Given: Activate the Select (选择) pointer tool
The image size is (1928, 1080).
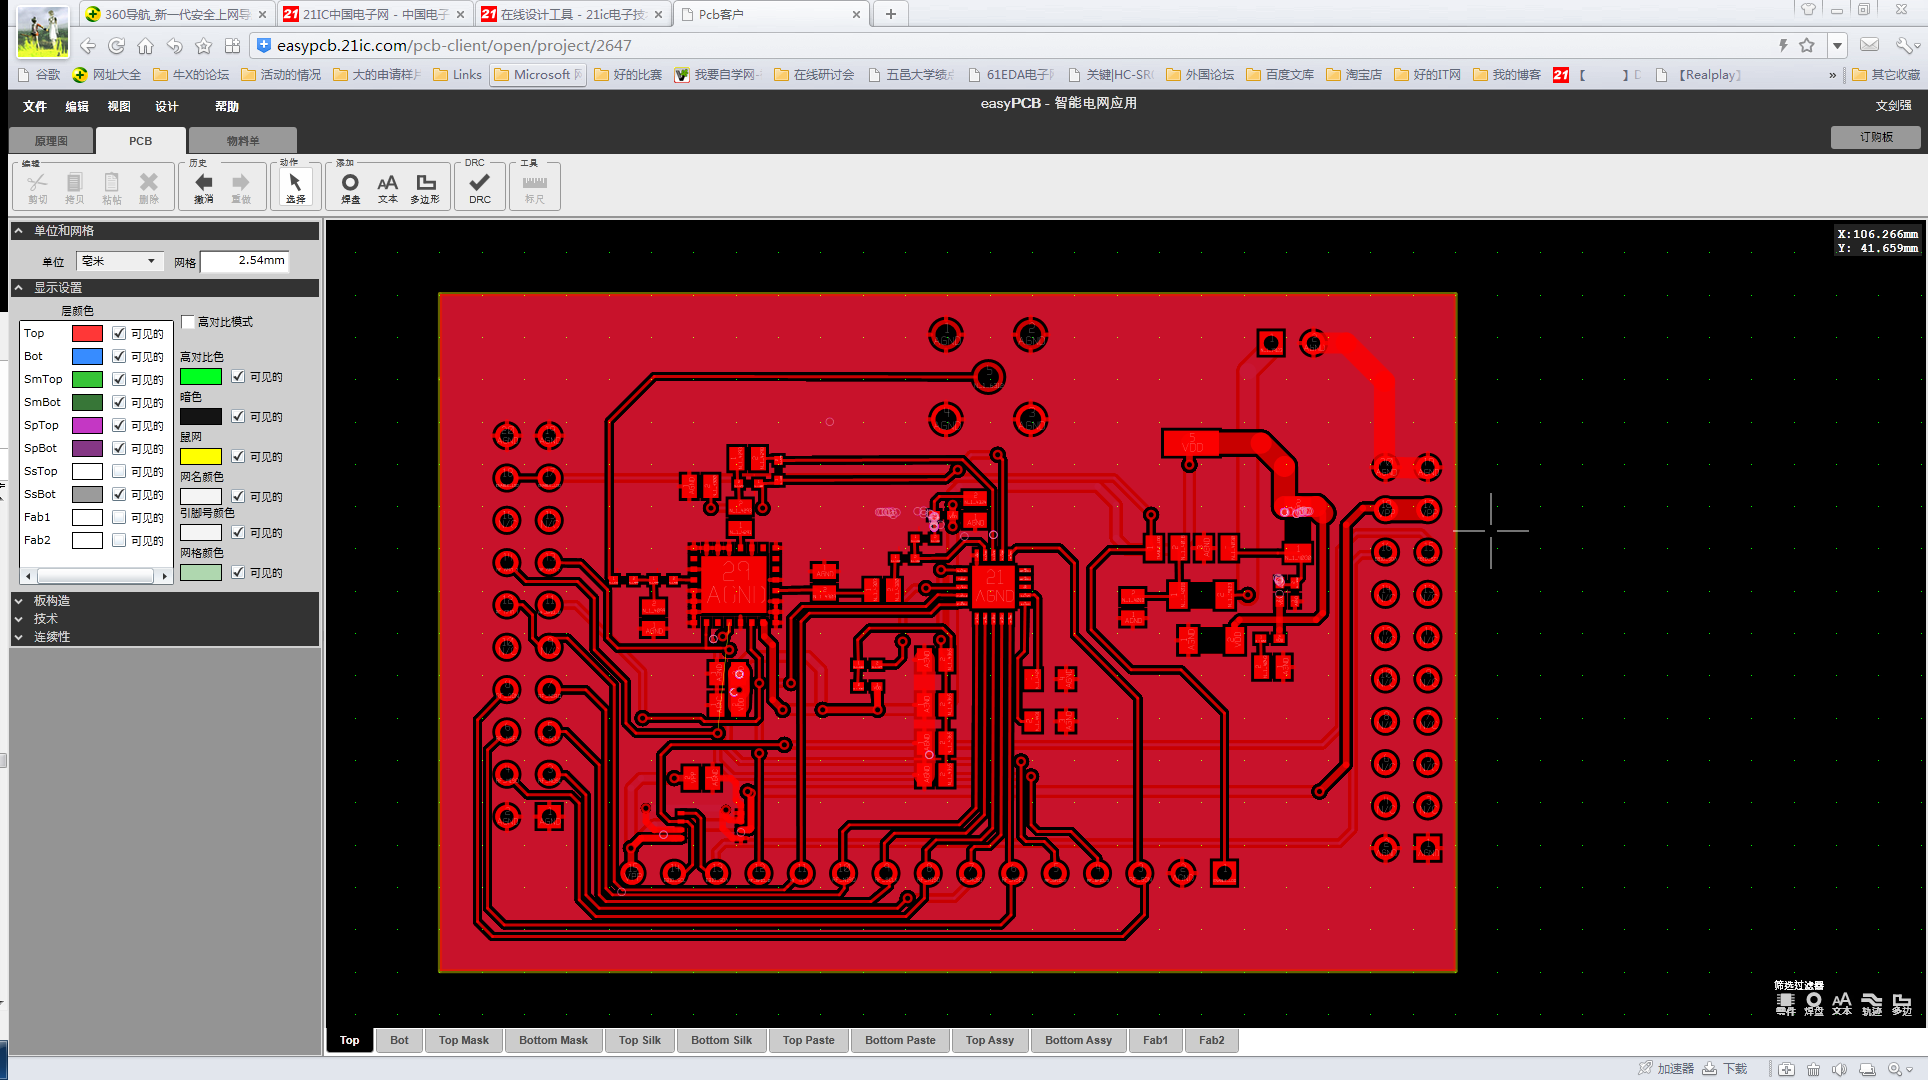Looking at the screenshot, I should (295, 186).
